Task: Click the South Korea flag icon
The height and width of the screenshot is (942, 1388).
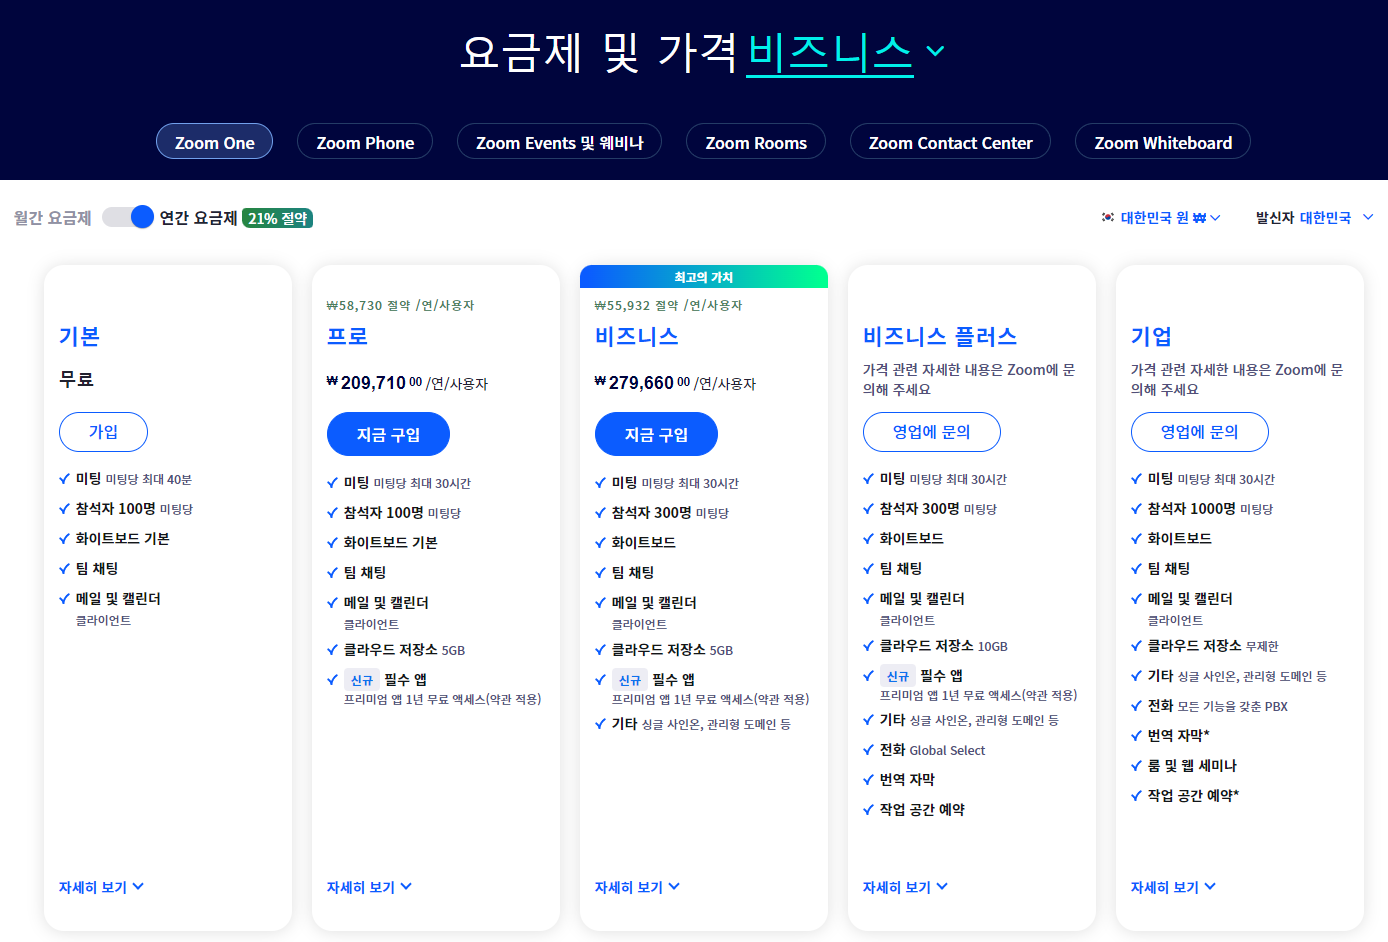Action: 1108,217
